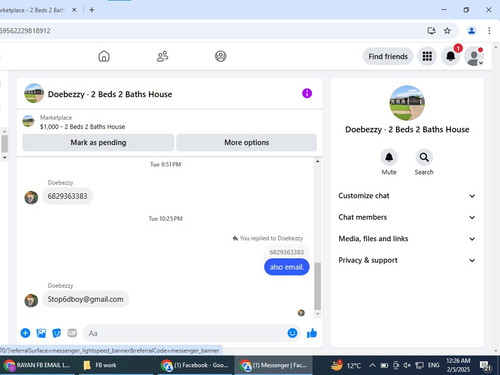Switch to Messenger Chrome window in taskbar
The height and width of the screenshot is (375, 500).
[x=273, y=365]
